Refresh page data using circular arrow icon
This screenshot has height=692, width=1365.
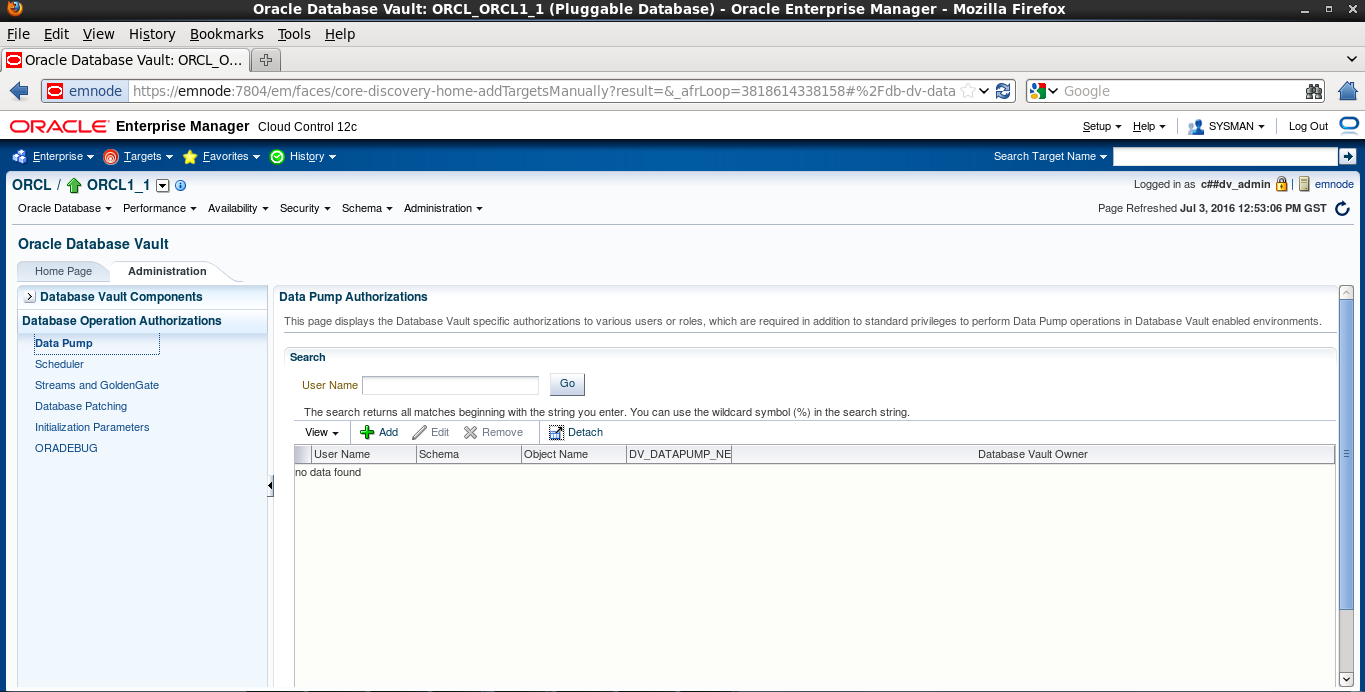[1342, 209]
